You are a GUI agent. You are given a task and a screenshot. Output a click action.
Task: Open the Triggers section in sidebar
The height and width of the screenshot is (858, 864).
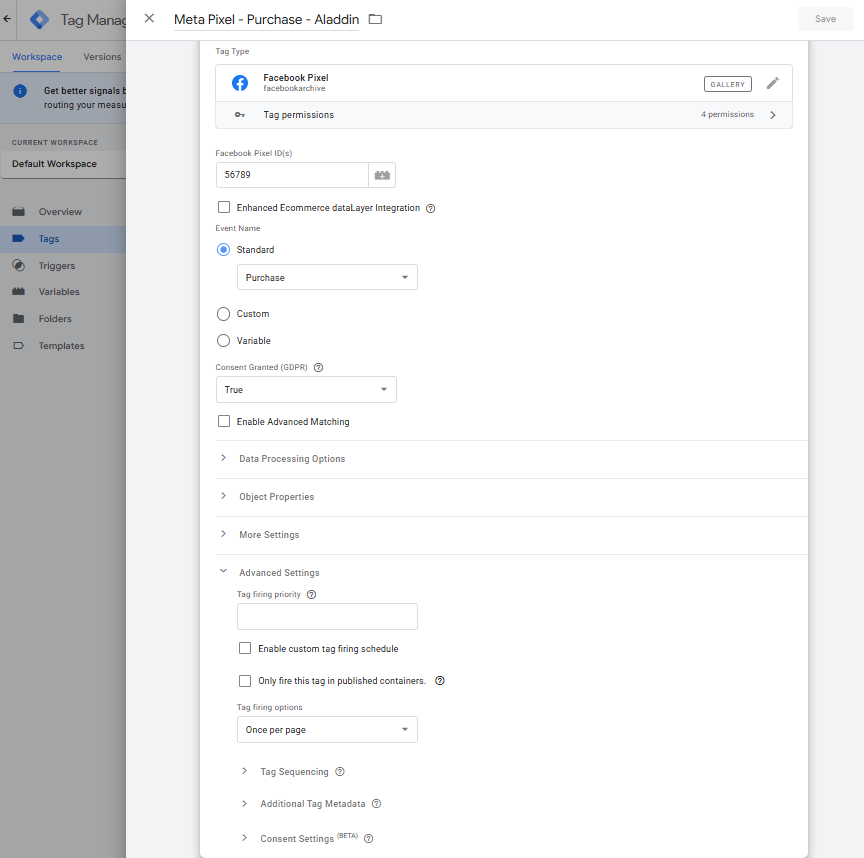[56, 266]
